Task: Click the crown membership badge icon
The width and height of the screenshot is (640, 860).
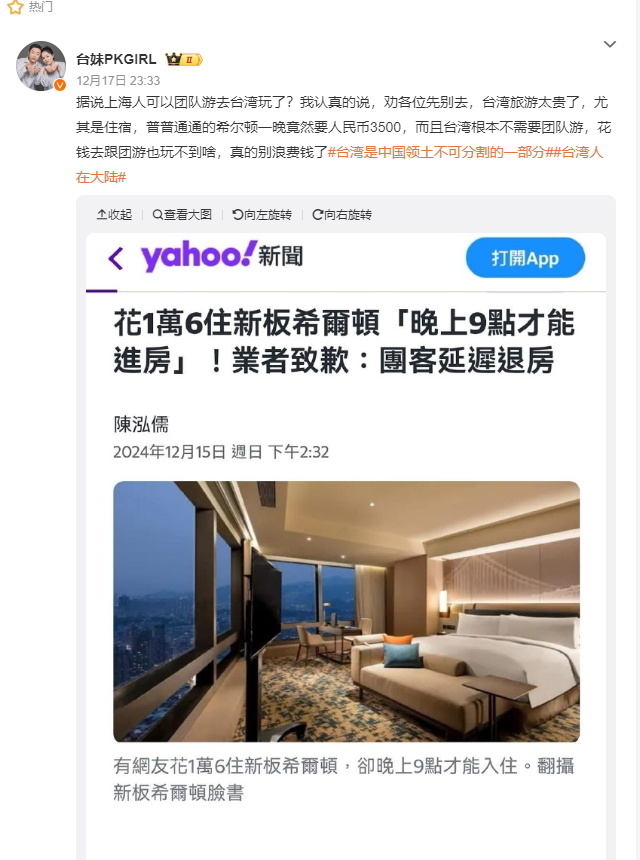Action: click(184, 59)
